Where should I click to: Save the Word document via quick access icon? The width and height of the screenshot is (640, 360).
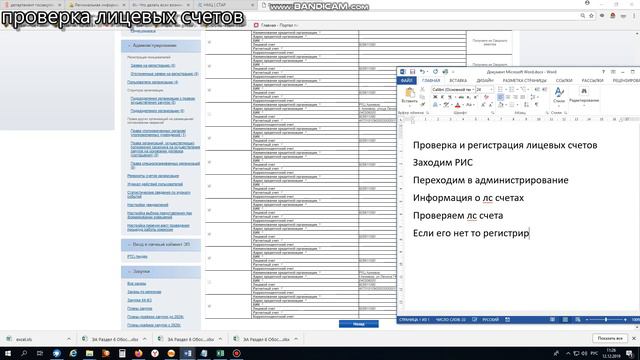click(x=412, y=72)
